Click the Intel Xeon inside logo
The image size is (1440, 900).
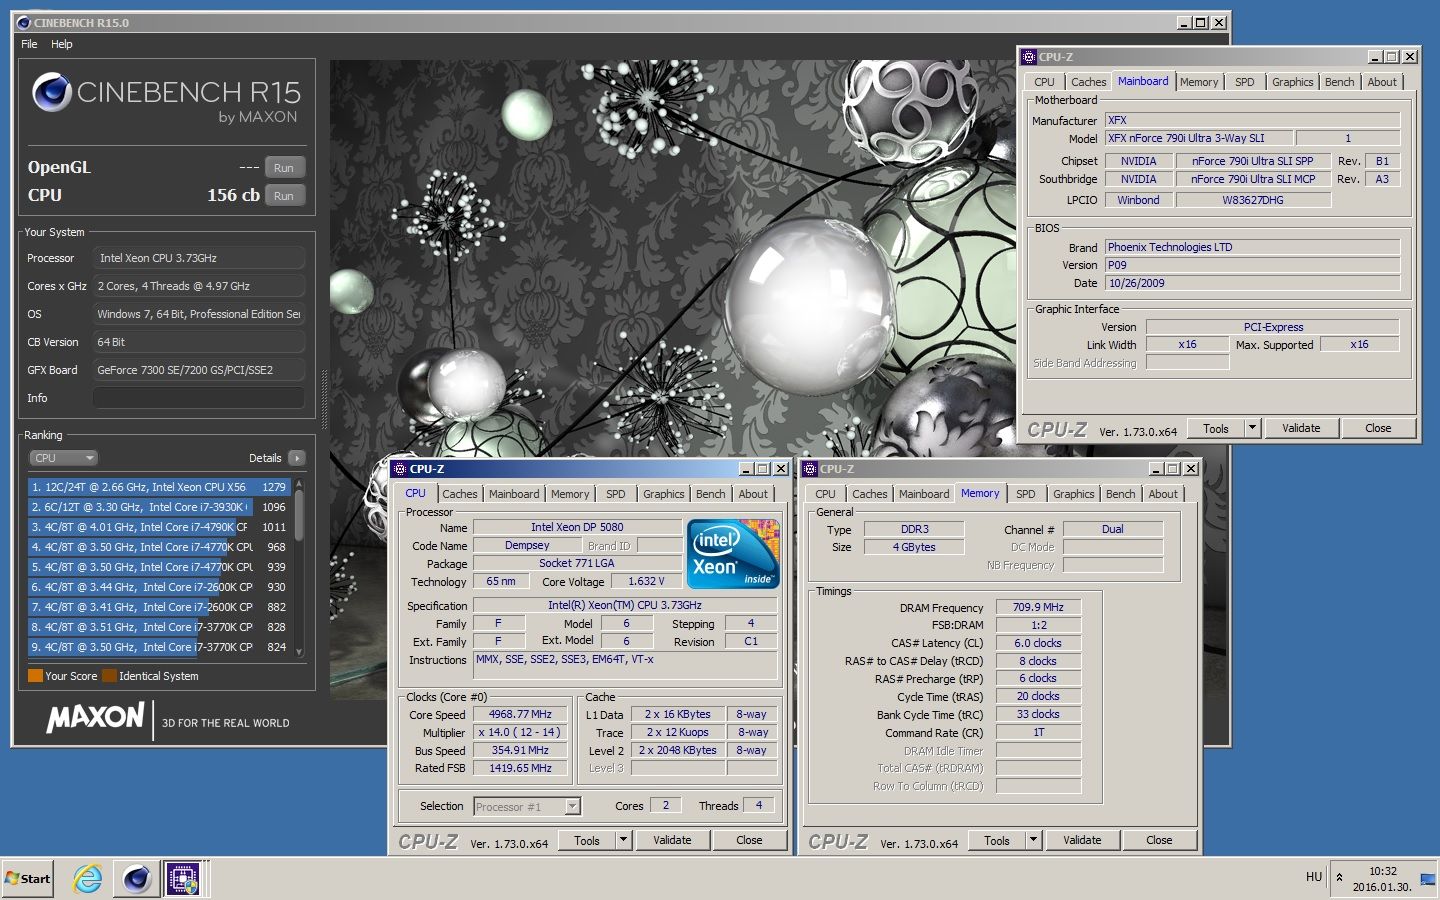tap(733, 553)
